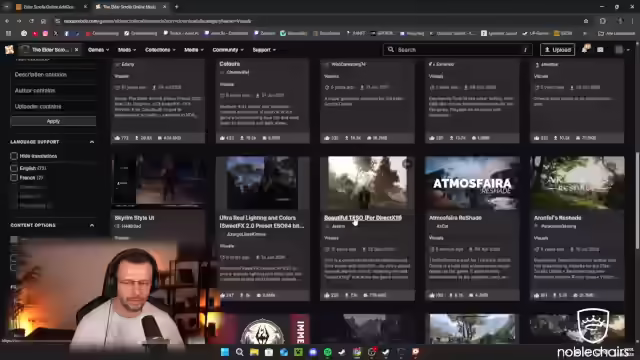Open the Support menu

[264, 50]
